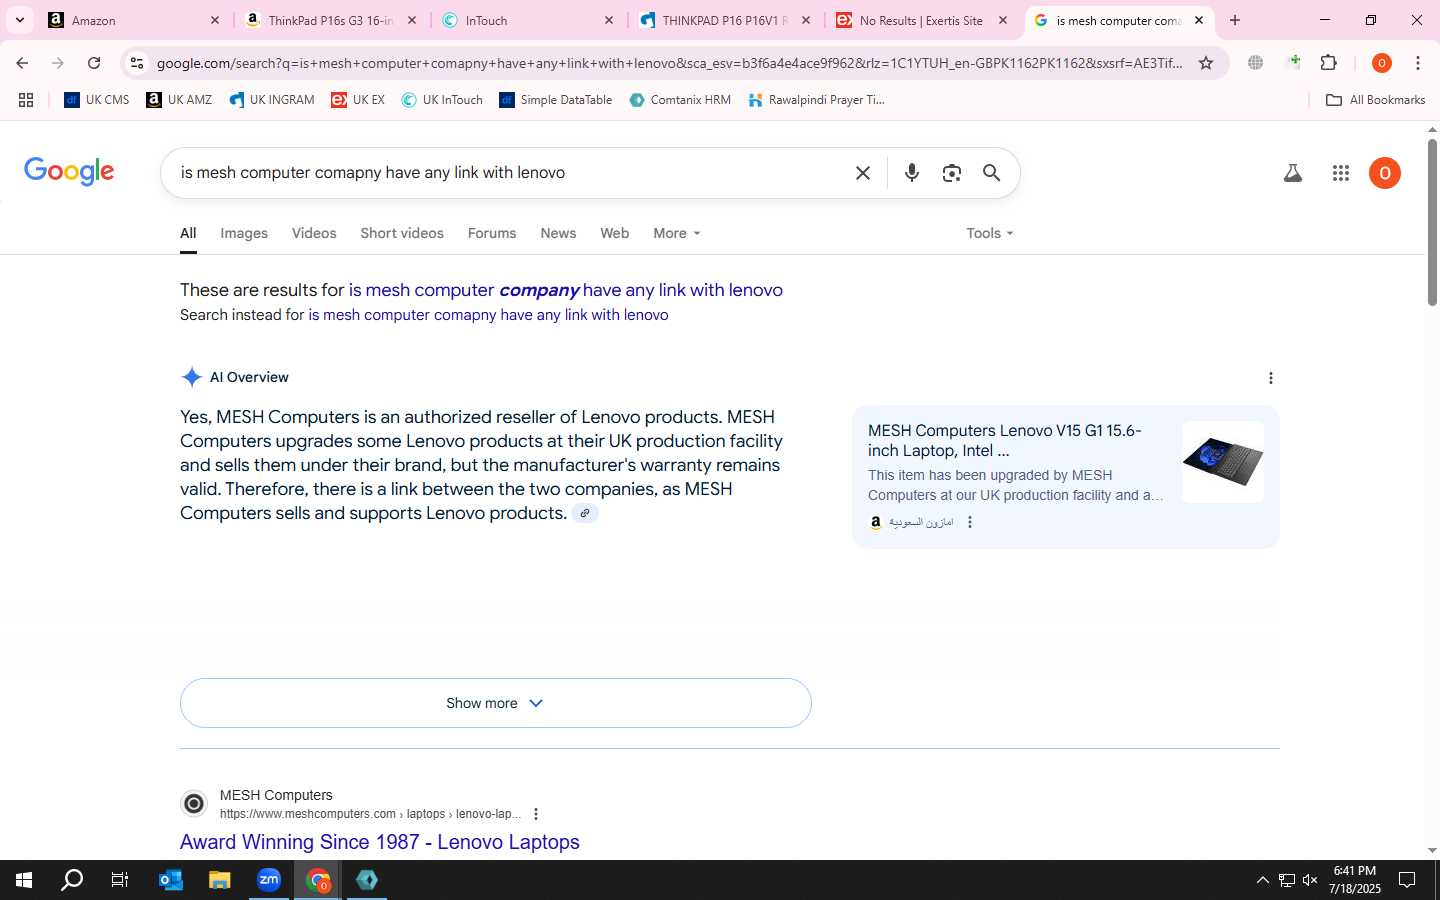Switch to the Videos results tab
The width and height of the screenshot is (1440, 900).
tap(314, 233)
